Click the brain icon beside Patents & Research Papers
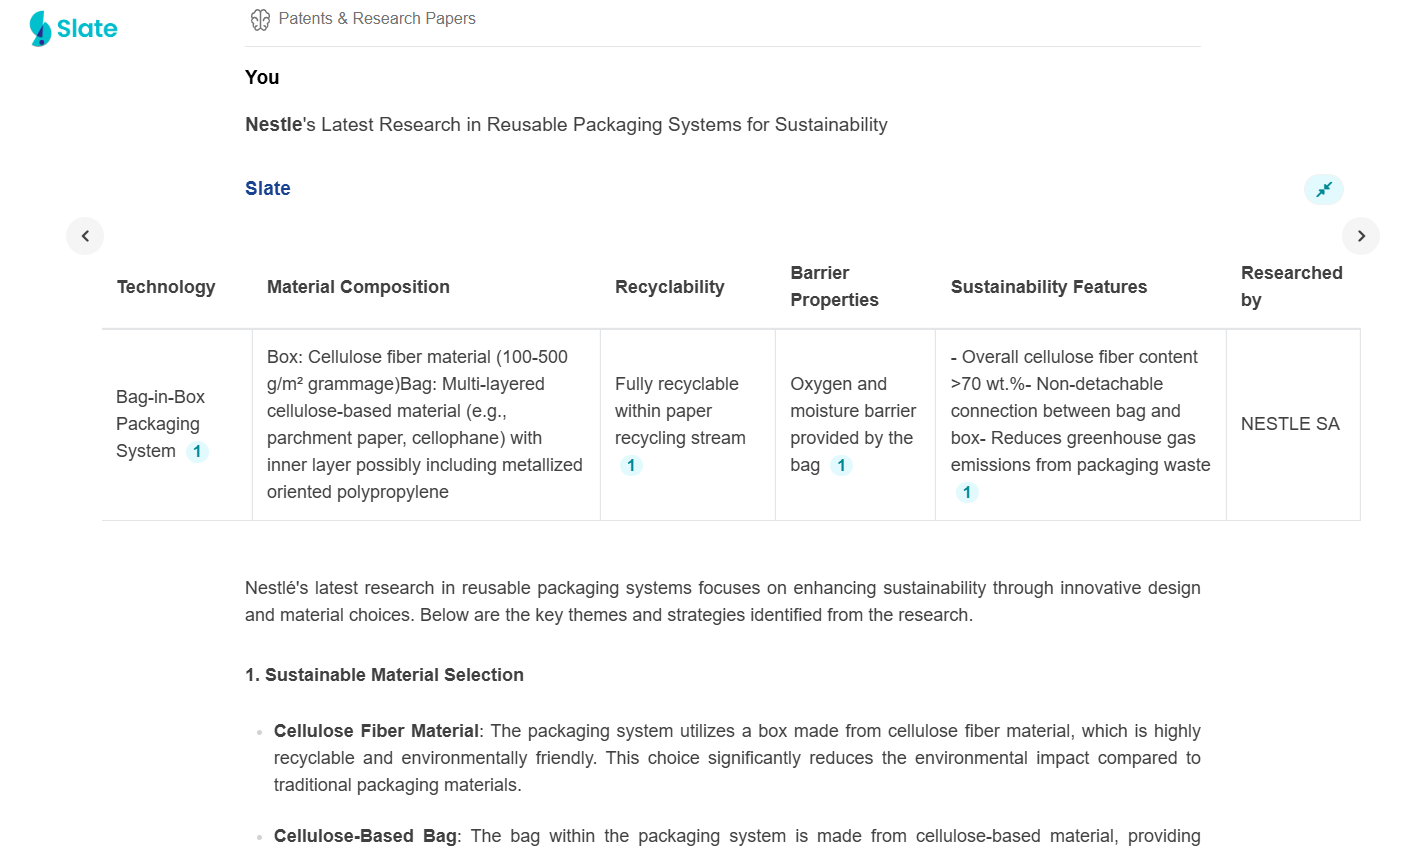Viewport: 1405px width, 846px height. 260,18
